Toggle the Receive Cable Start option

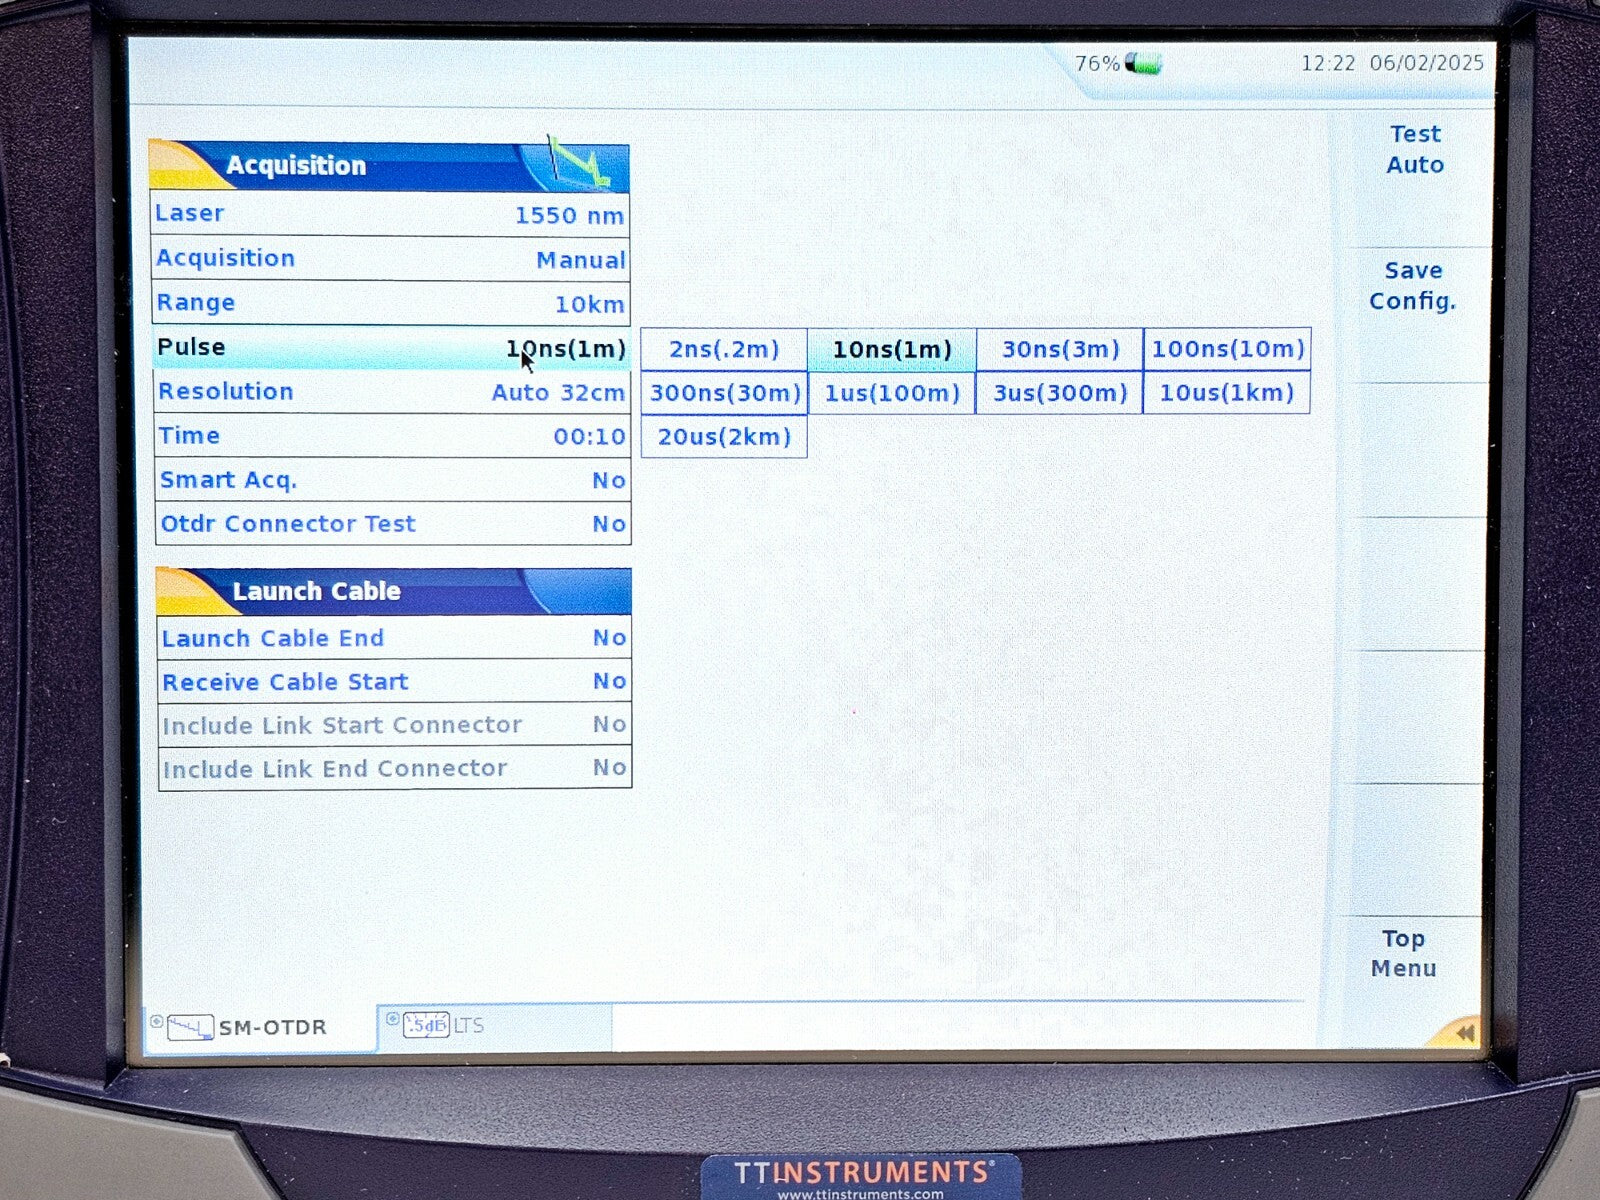[394, 682]
